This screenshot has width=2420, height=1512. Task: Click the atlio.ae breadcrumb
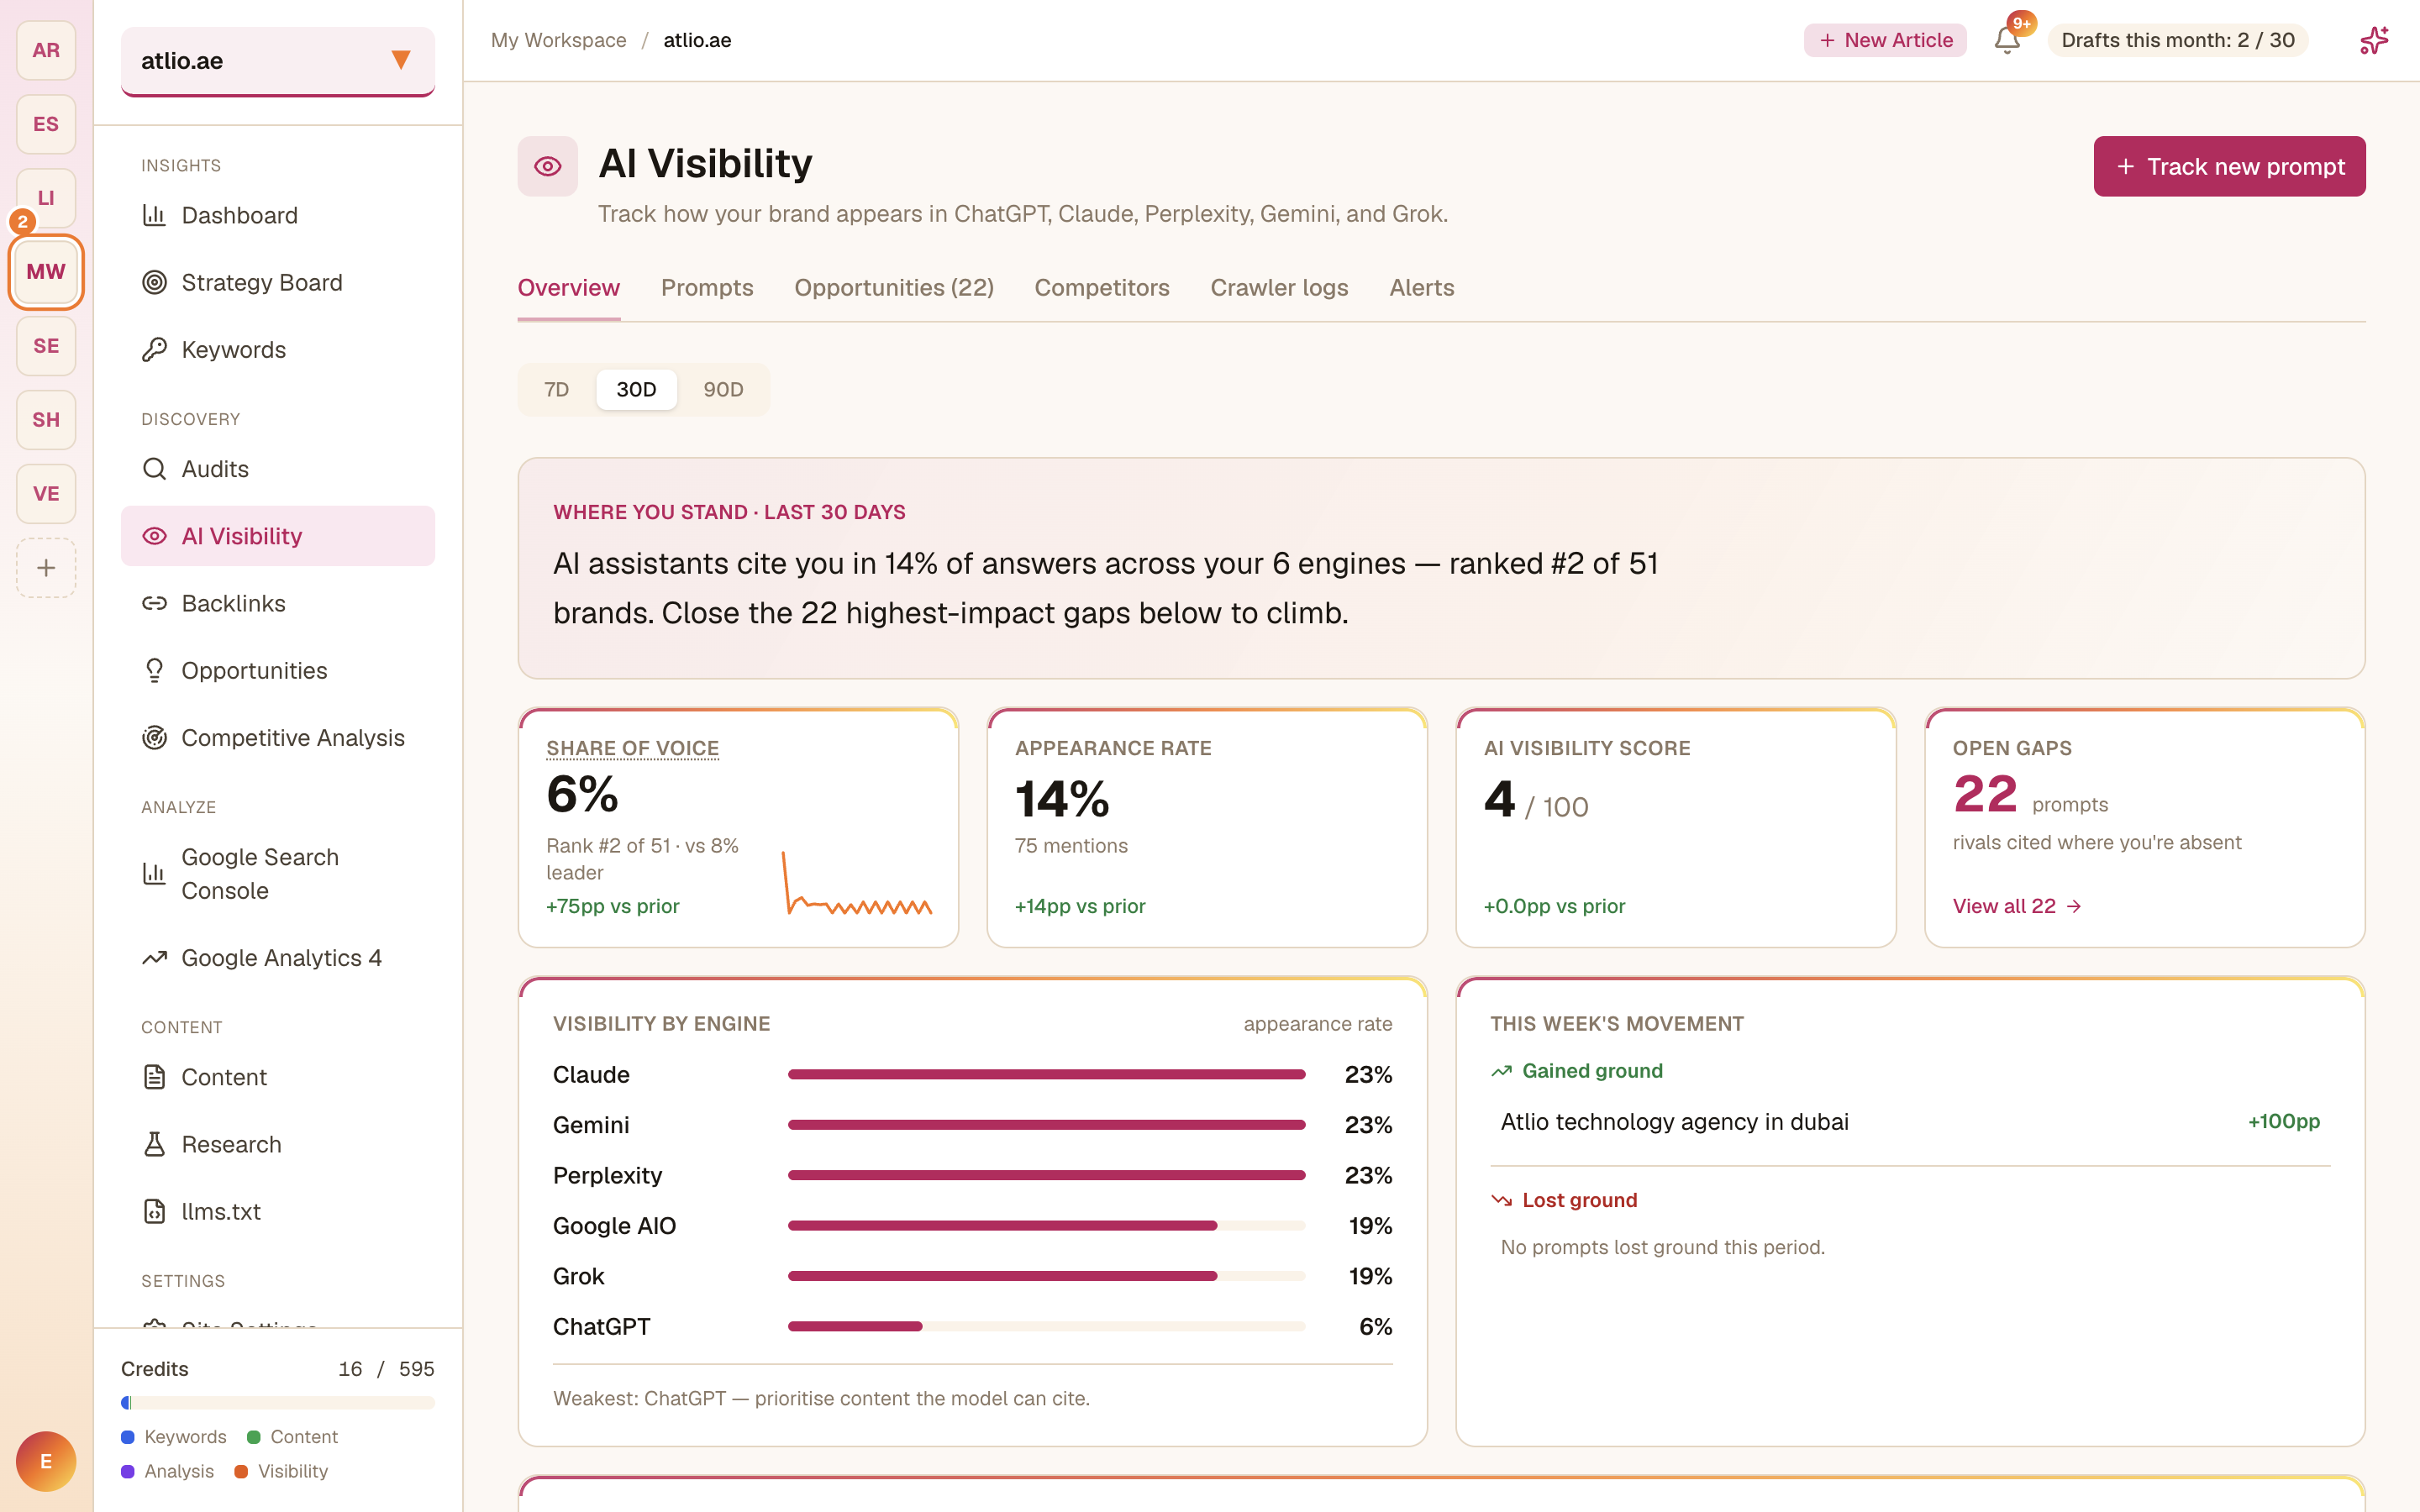[697, 40]
